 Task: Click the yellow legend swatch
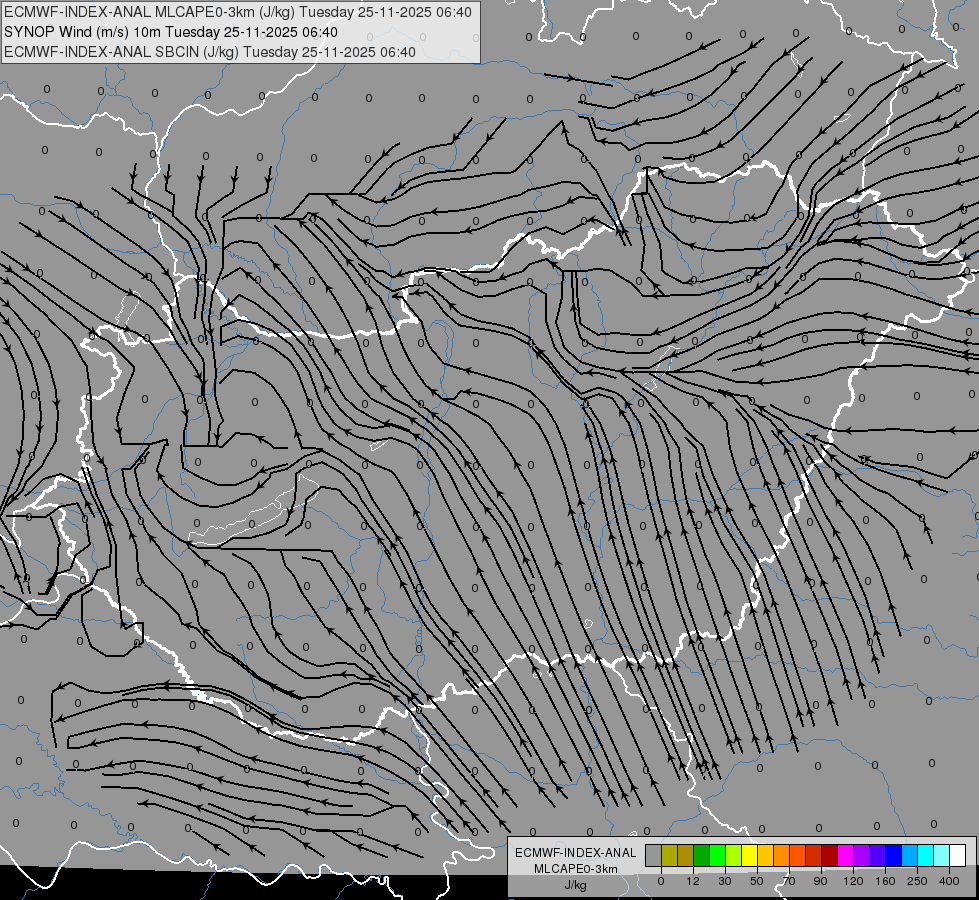749,855
